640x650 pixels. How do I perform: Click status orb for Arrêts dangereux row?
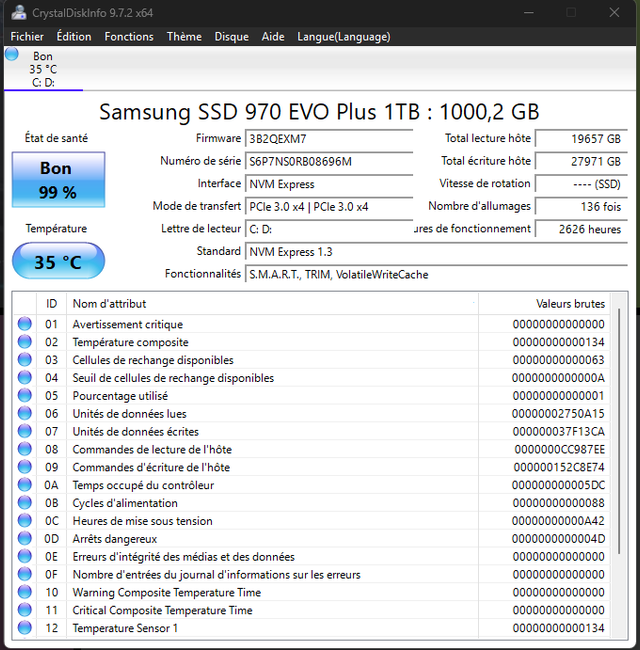click(25, 539)
